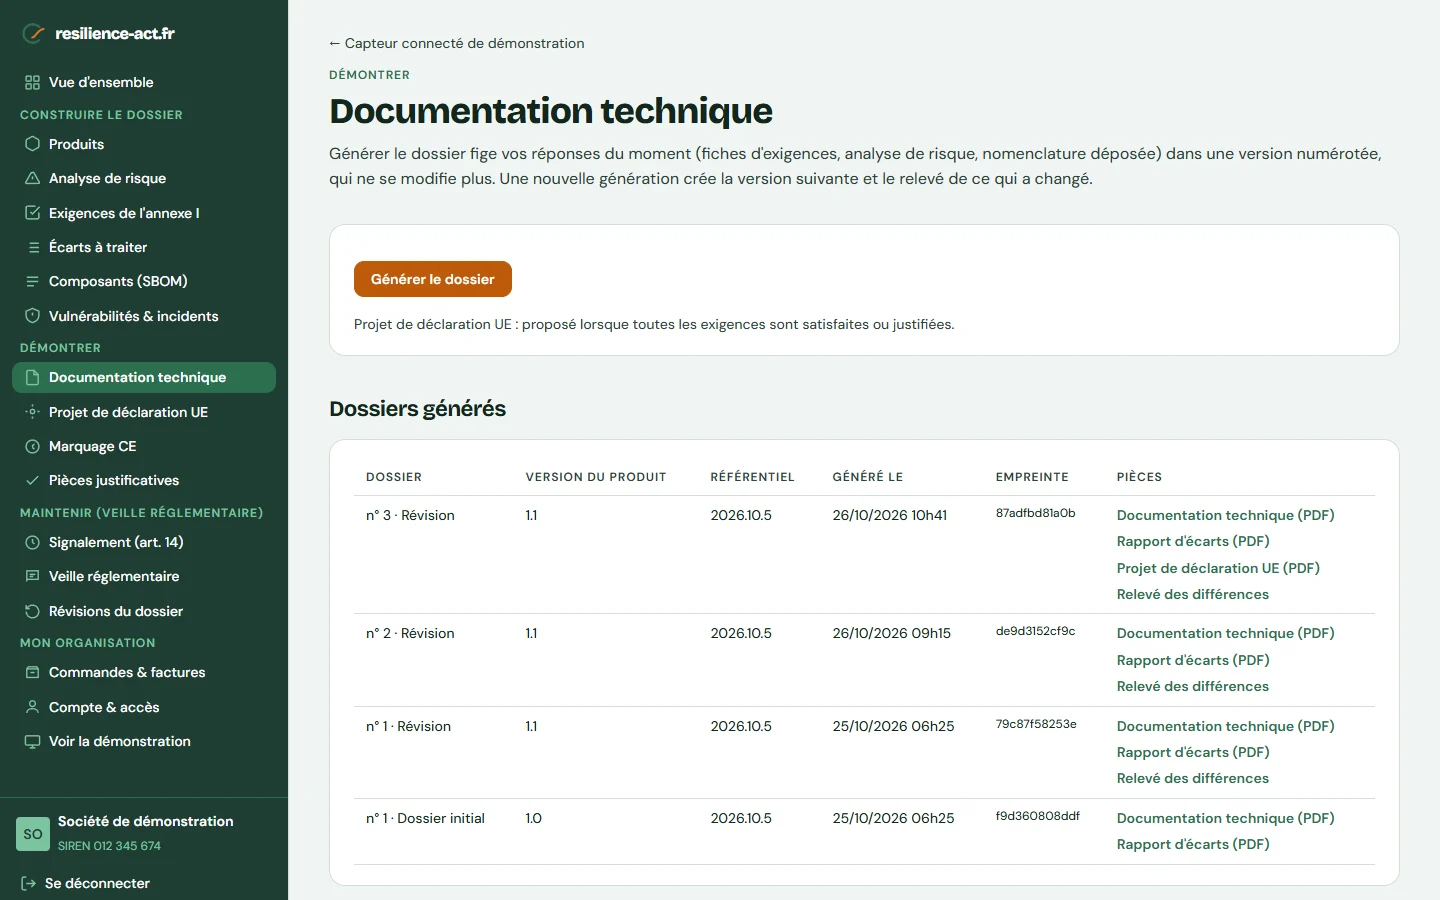Click the Marquage CE circle icon
Image resolution: width=1440 pixels, height=900 pixels.
(32, 446)
